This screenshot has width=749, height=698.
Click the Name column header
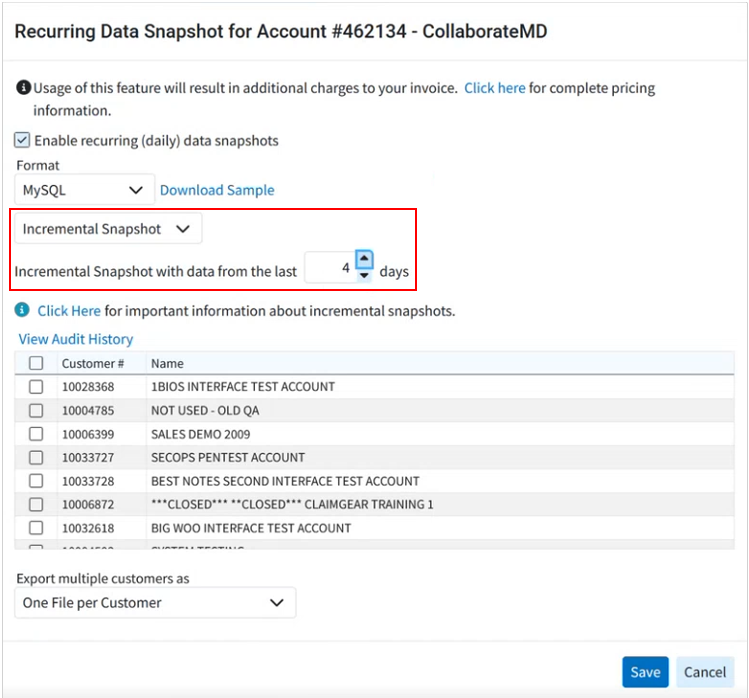point(167,363)
